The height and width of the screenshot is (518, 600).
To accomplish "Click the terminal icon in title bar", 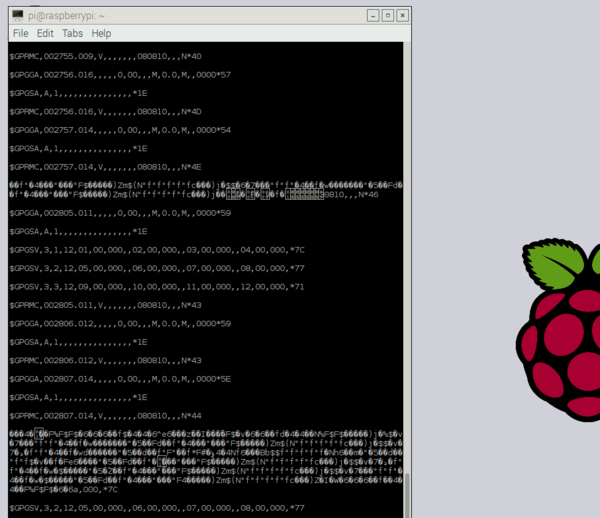I will (18, 16).
